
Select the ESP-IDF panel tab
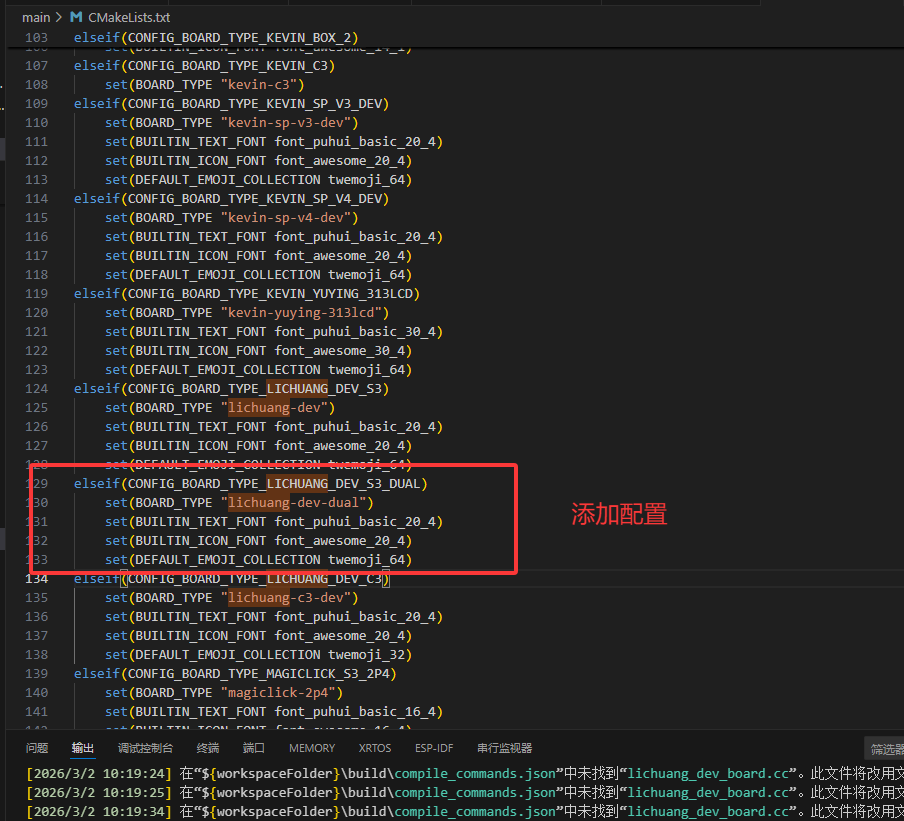434,748
